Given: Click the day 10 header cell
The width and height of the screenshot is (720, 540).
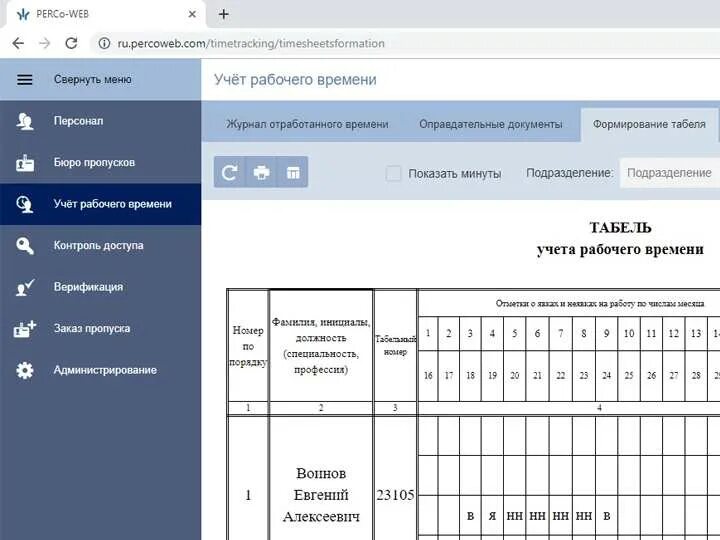Looking at the screenshot, I should (629, 333).
